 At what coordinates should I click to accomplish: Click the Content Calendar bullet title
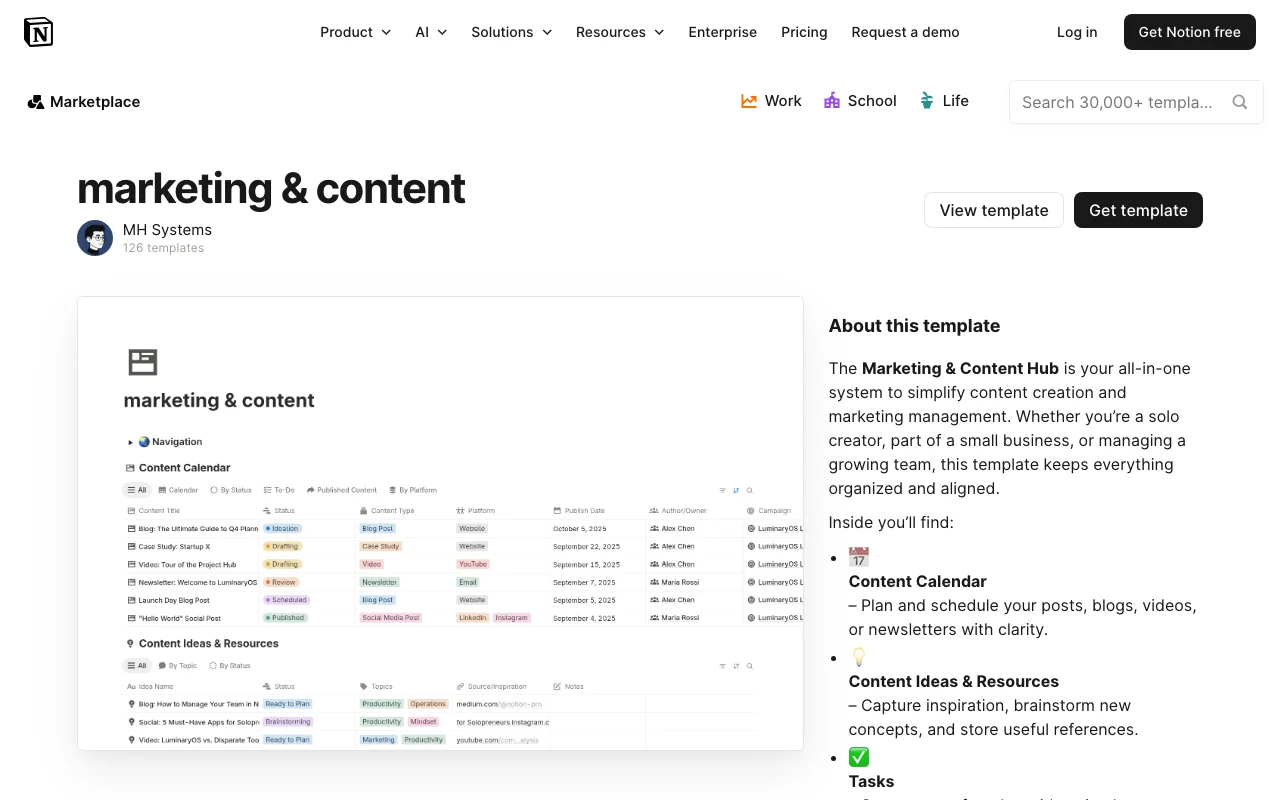point(917,581)
